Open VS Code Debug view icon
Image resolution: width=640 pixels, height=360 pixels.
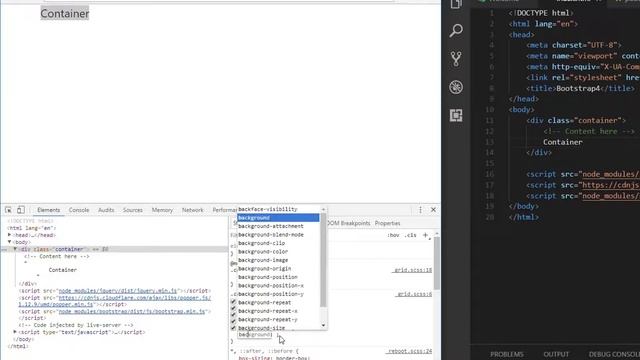456,87
